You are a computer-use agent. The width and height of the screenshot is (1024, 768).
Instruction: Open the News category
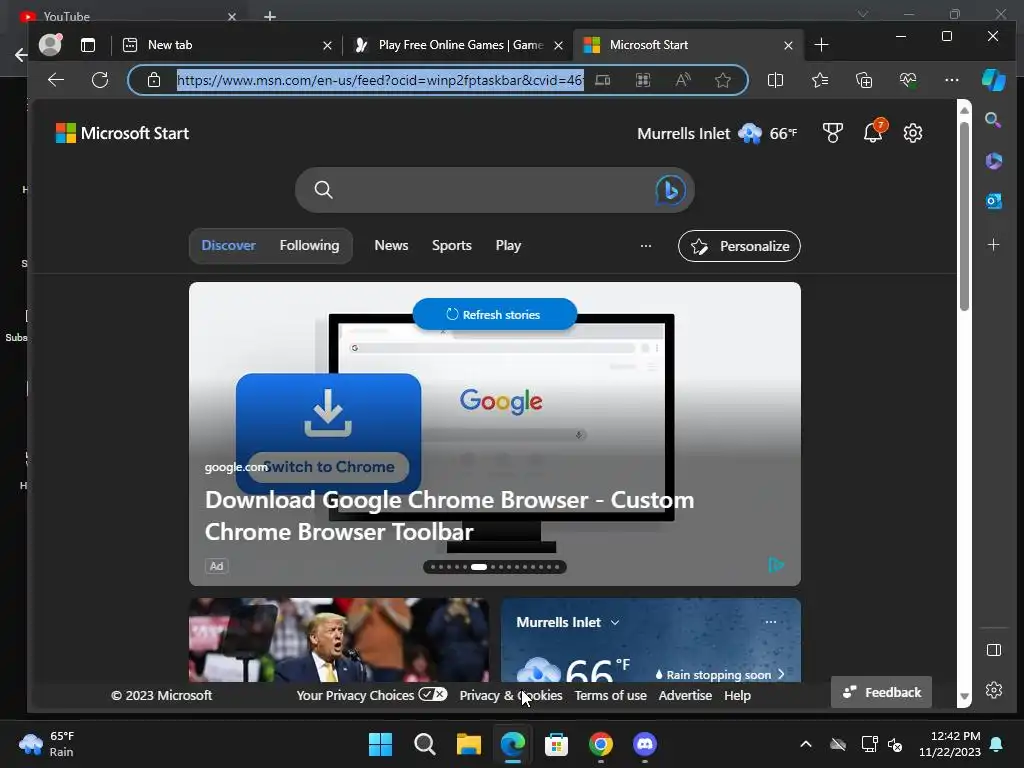[x=391, y=246]
